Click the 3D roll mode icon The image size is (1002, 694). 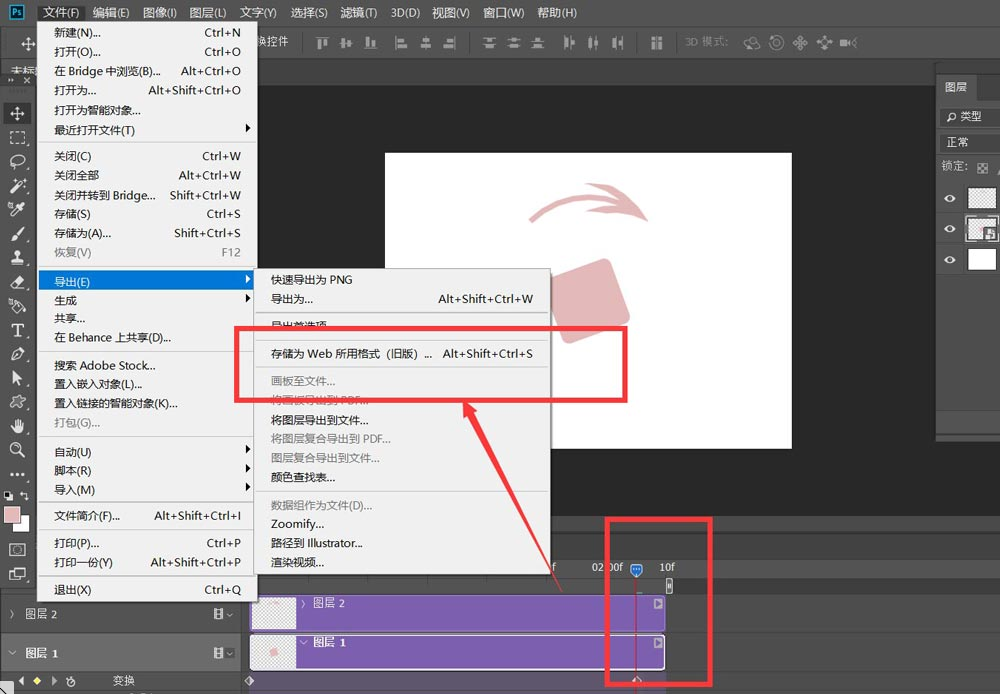tap(776, 43)
